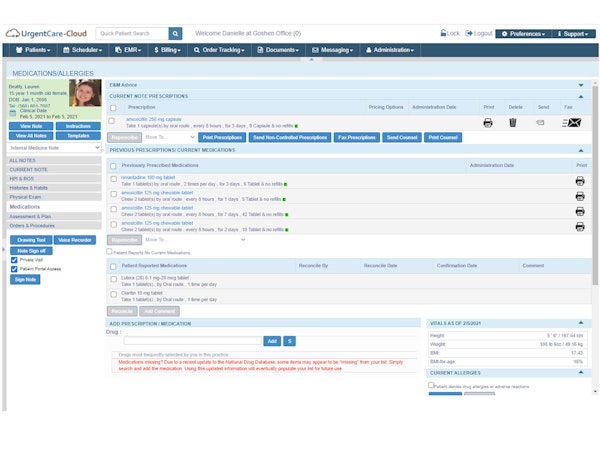Uncheck Patient Portal Access
Screen dimensions: 600x450
click(x=14, y=269)
